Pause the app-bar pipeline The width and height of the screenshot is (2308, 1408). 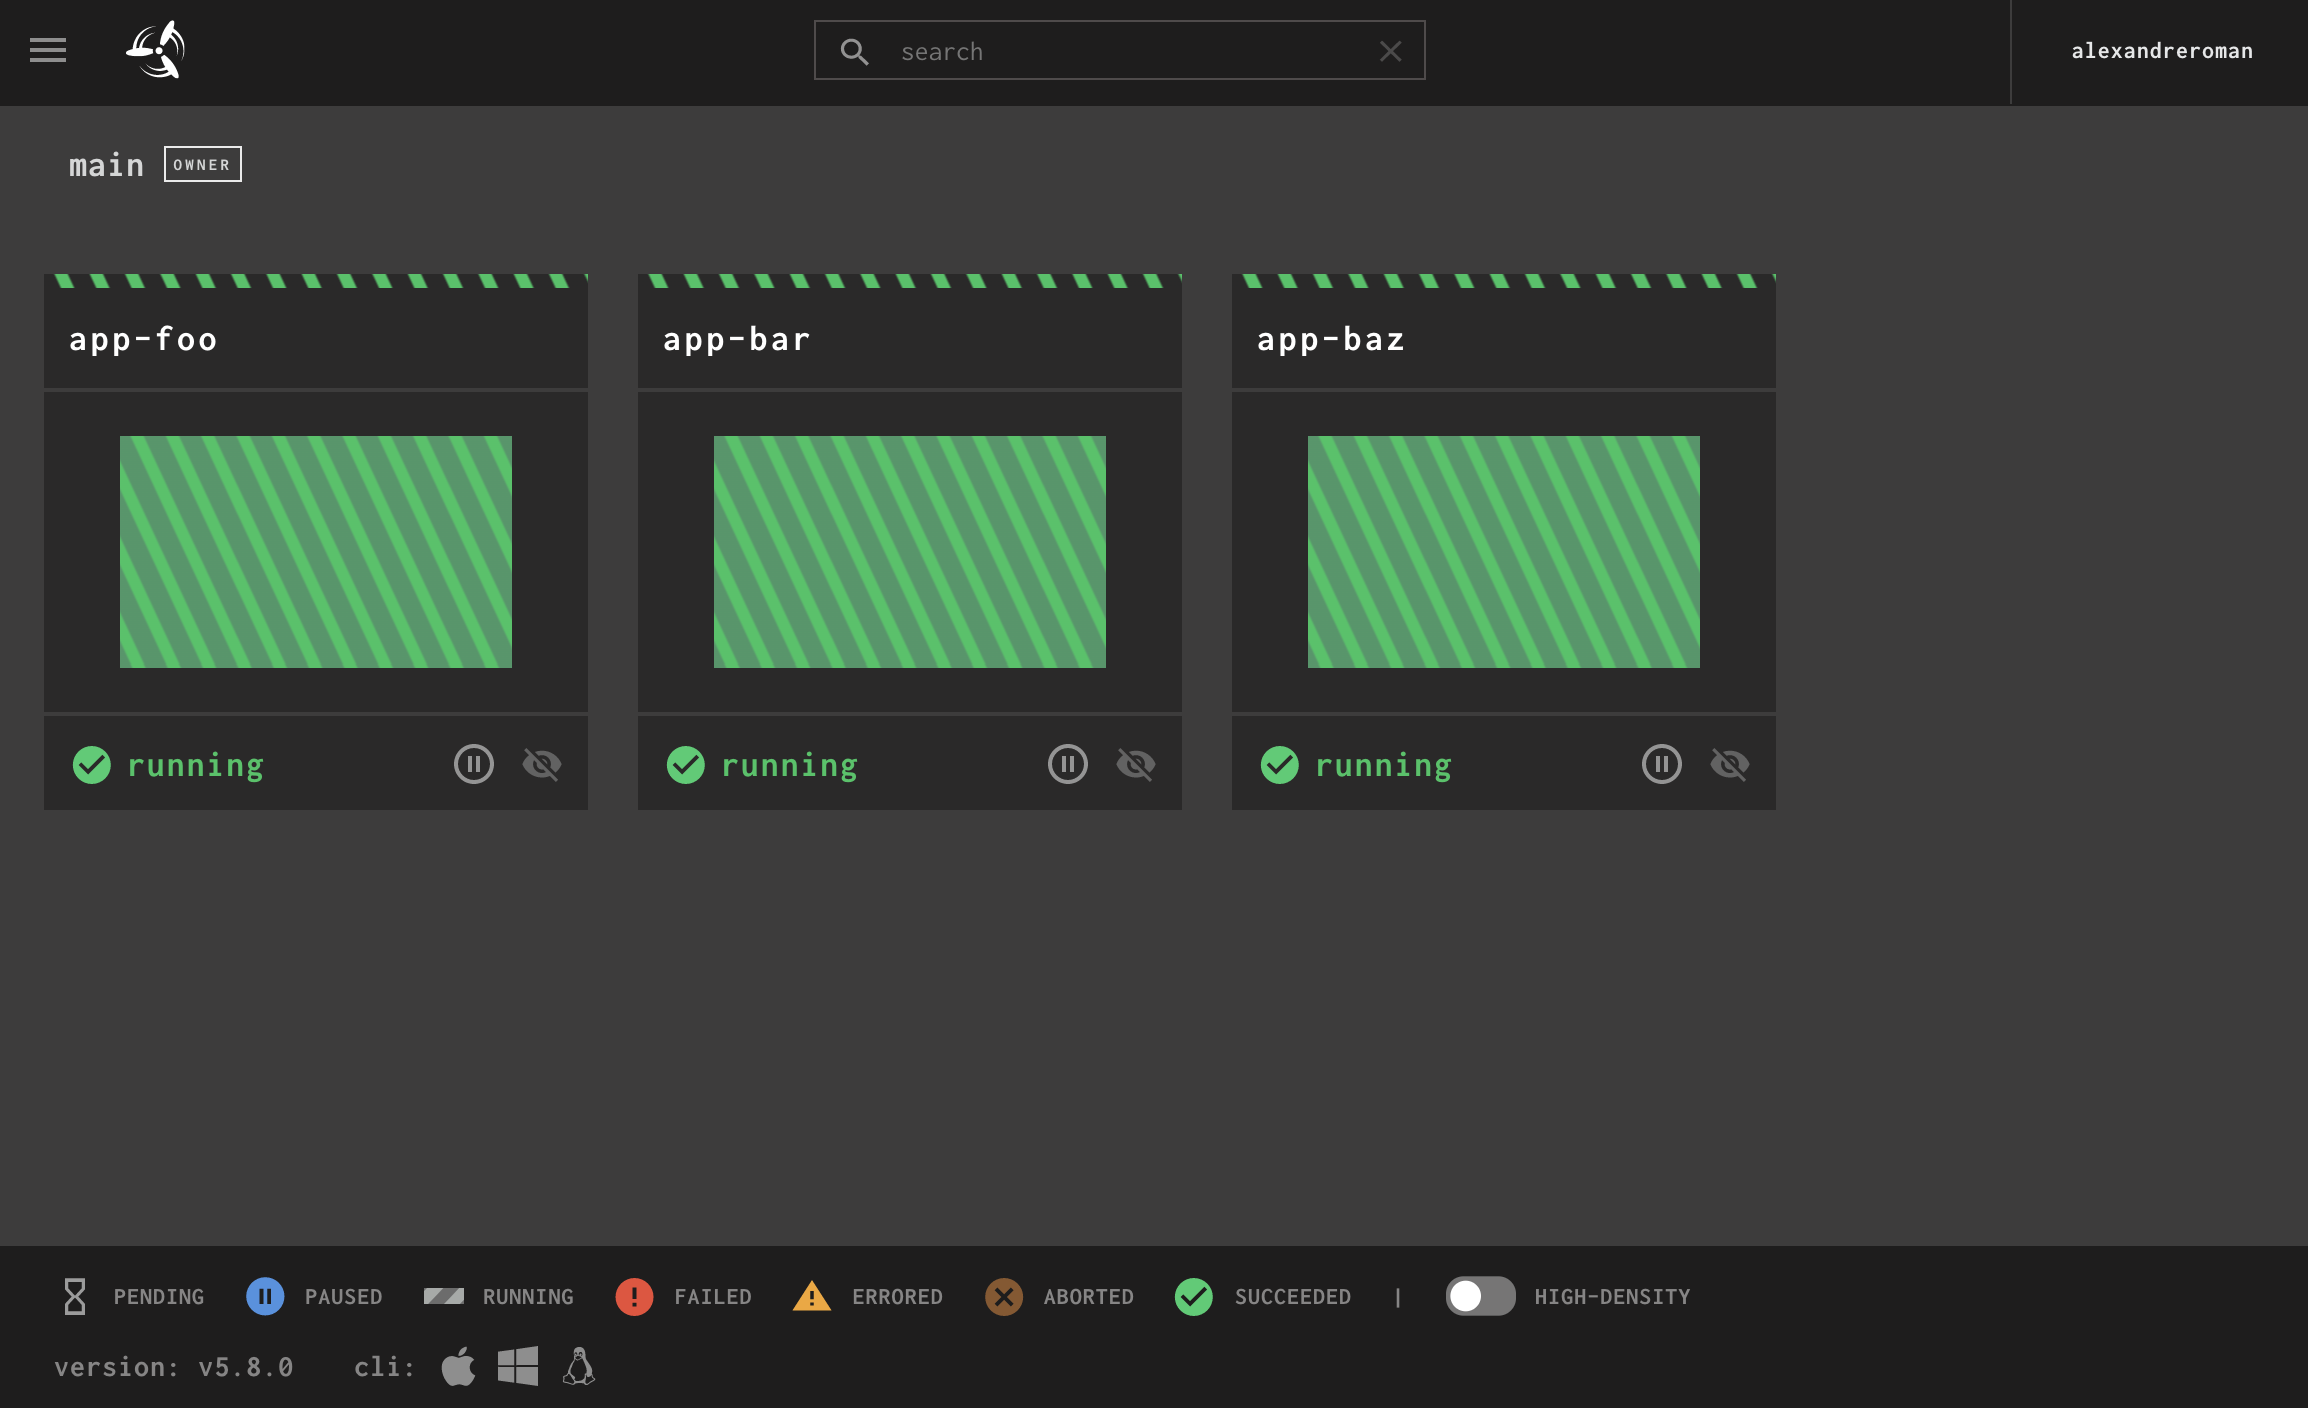1068,765
